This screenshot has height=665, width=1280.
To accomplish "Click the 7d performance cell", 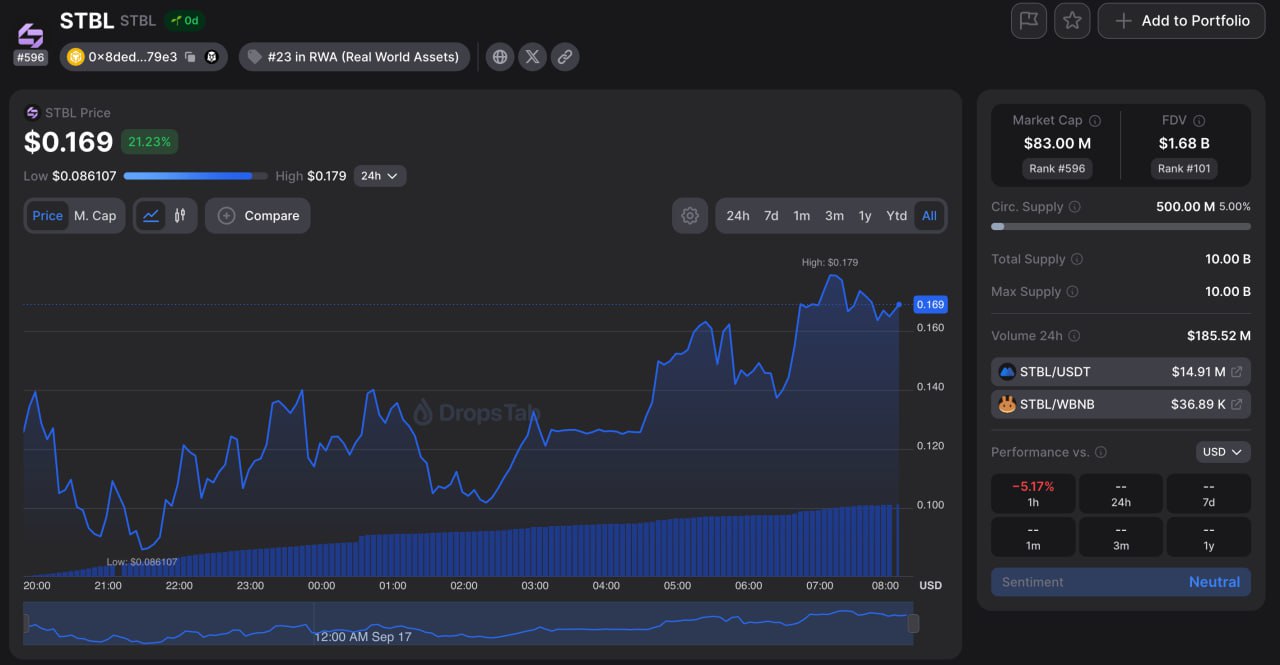I will click(1209, 493).
